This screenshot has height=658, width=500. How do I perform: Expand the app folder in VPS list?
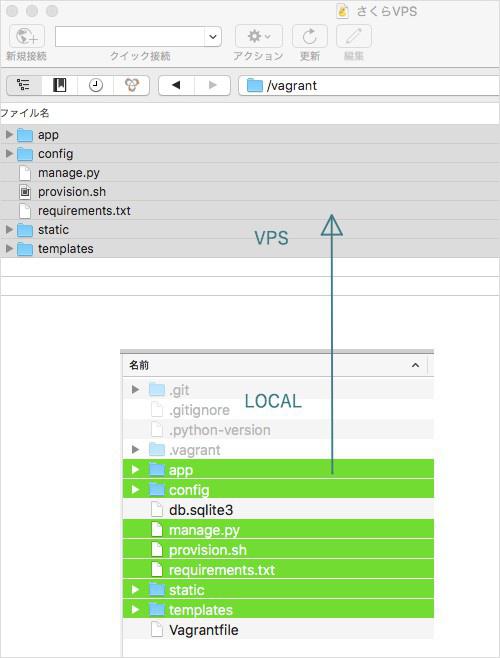9,134
